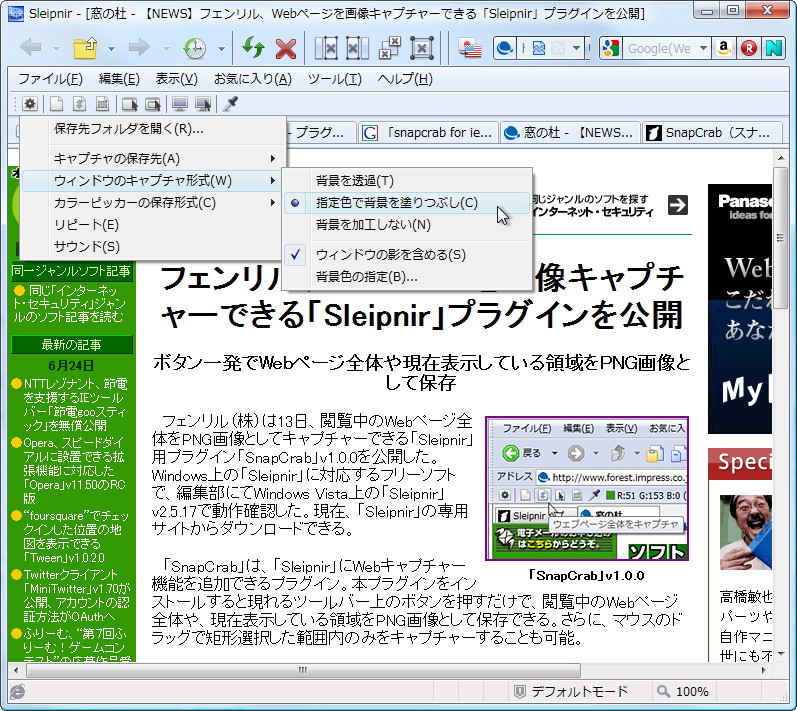Open the search engine combo dropdown arrow
Screen dimensions: 797x711
703,48
